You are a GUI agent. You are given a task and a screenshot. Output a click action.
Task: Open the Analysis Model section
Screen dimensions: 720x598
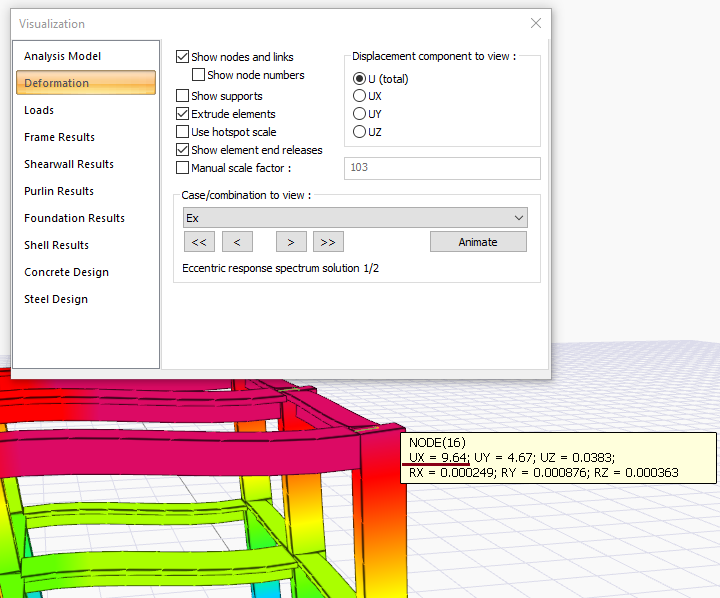point(63,56)
